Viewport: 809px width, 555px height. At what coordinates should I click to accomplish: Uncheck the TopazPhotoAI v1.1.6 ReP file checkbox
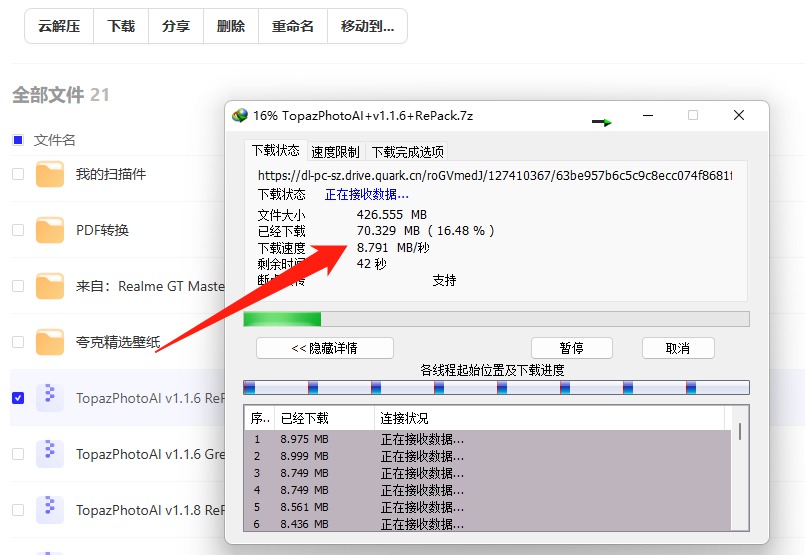[x=18, y=398]
